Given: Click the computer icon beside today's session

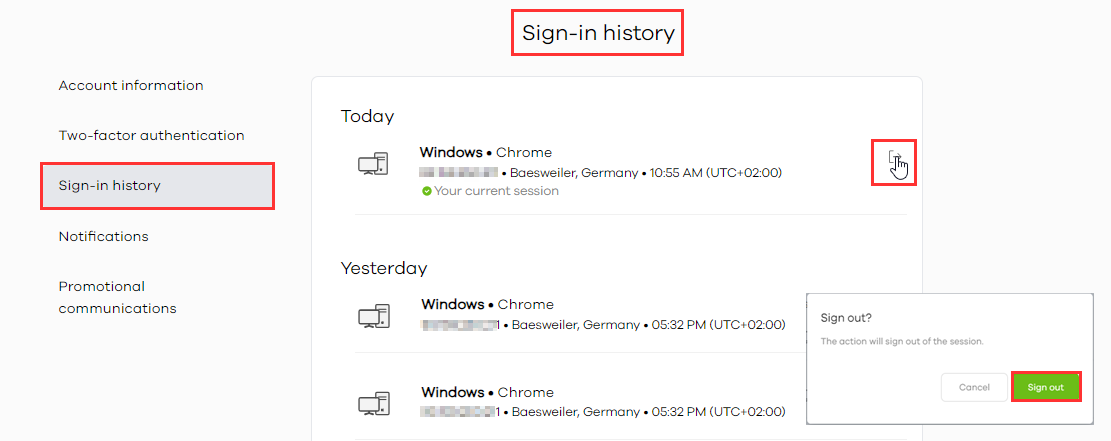Looking at the screenshot, I should point(373,165).
